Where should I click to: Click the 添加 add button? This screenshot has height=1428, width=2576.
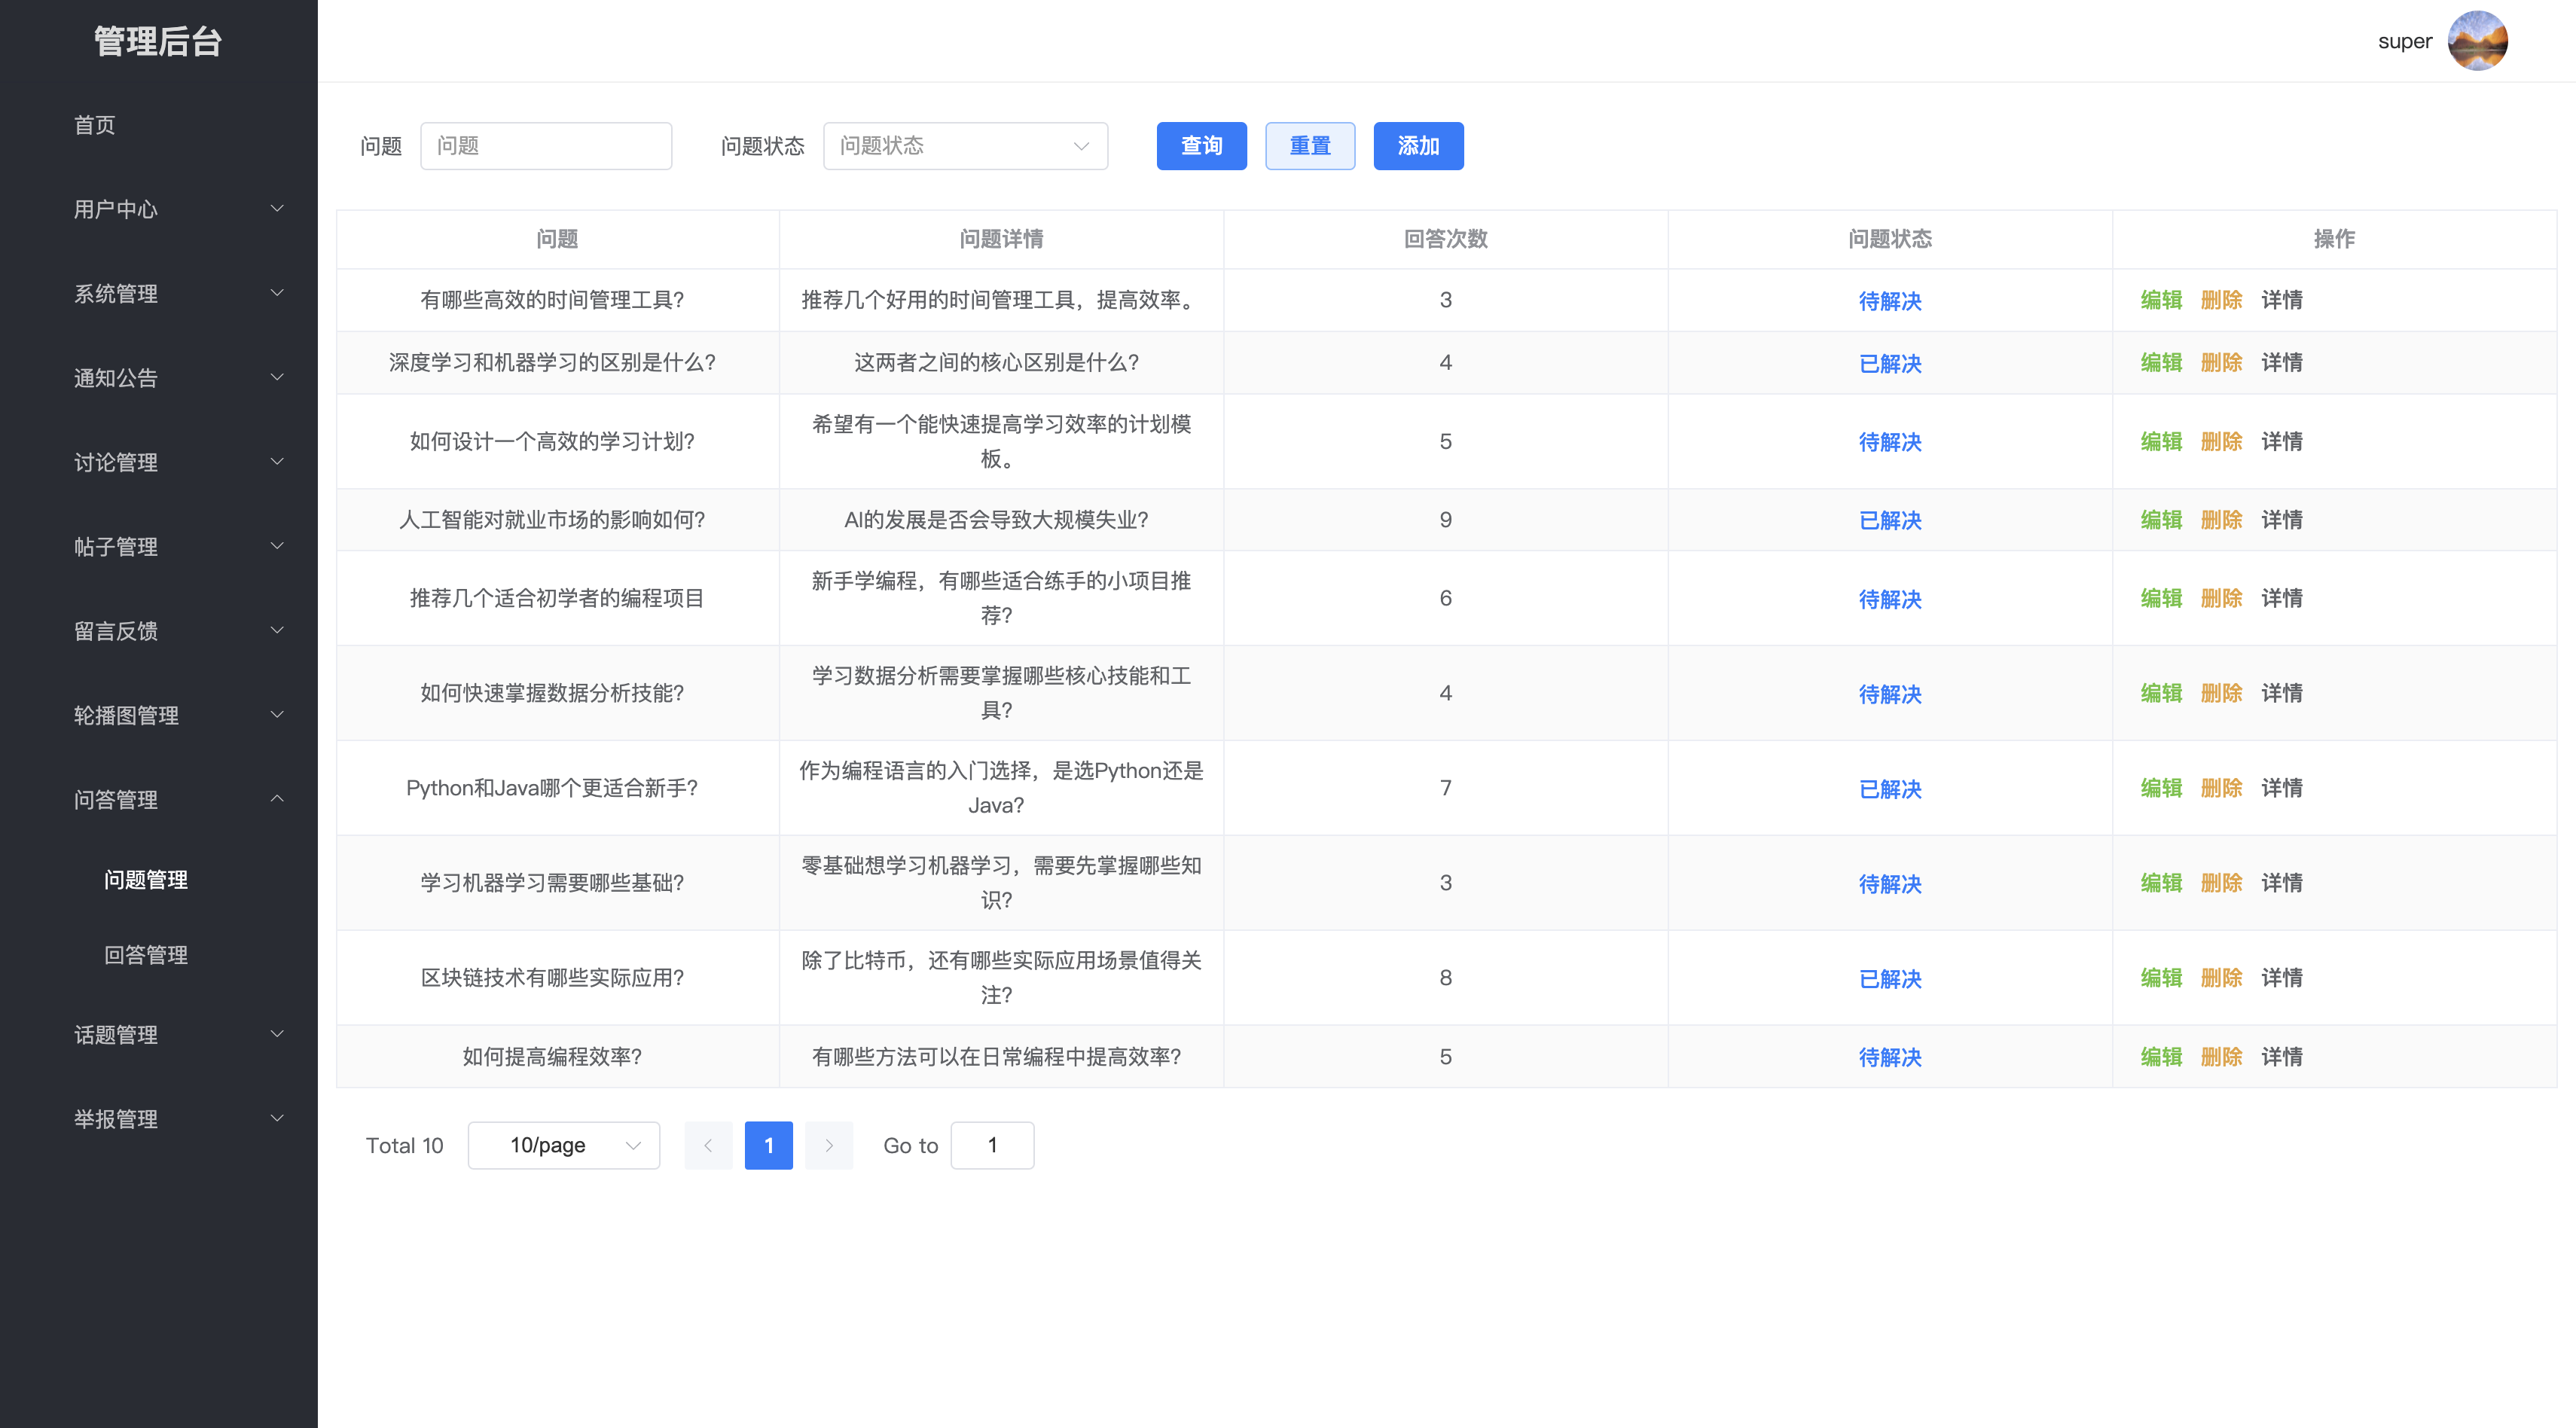pyautogui.click(x=1418, y=145)
